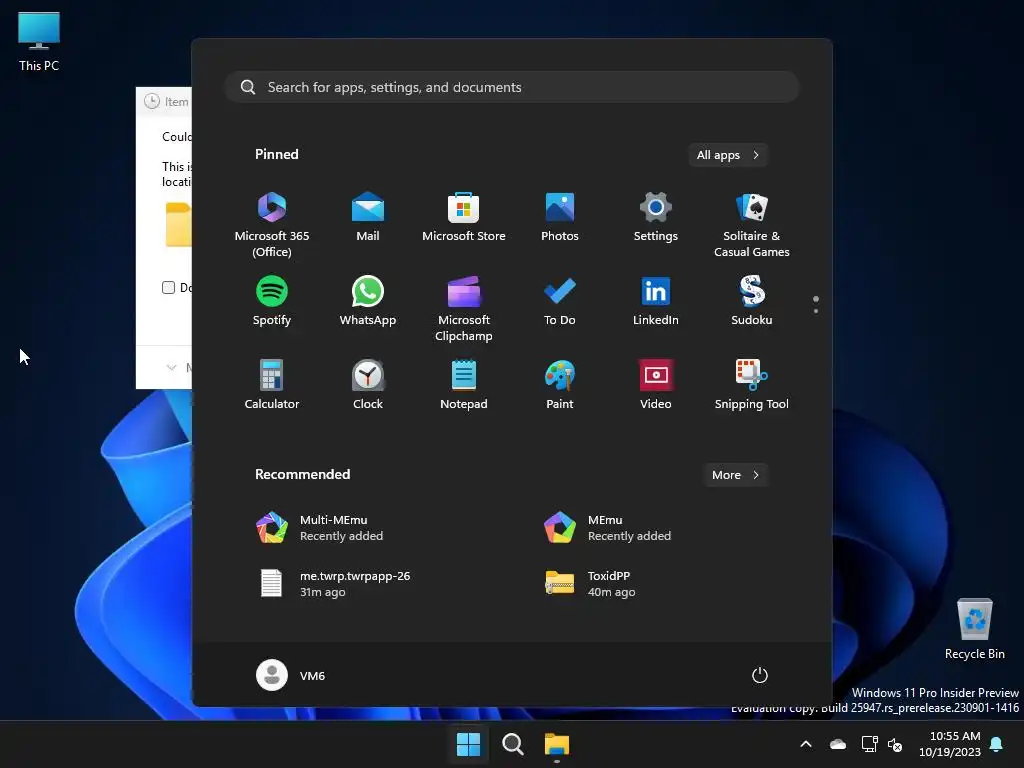Click the power button icon

click(760, 675)
